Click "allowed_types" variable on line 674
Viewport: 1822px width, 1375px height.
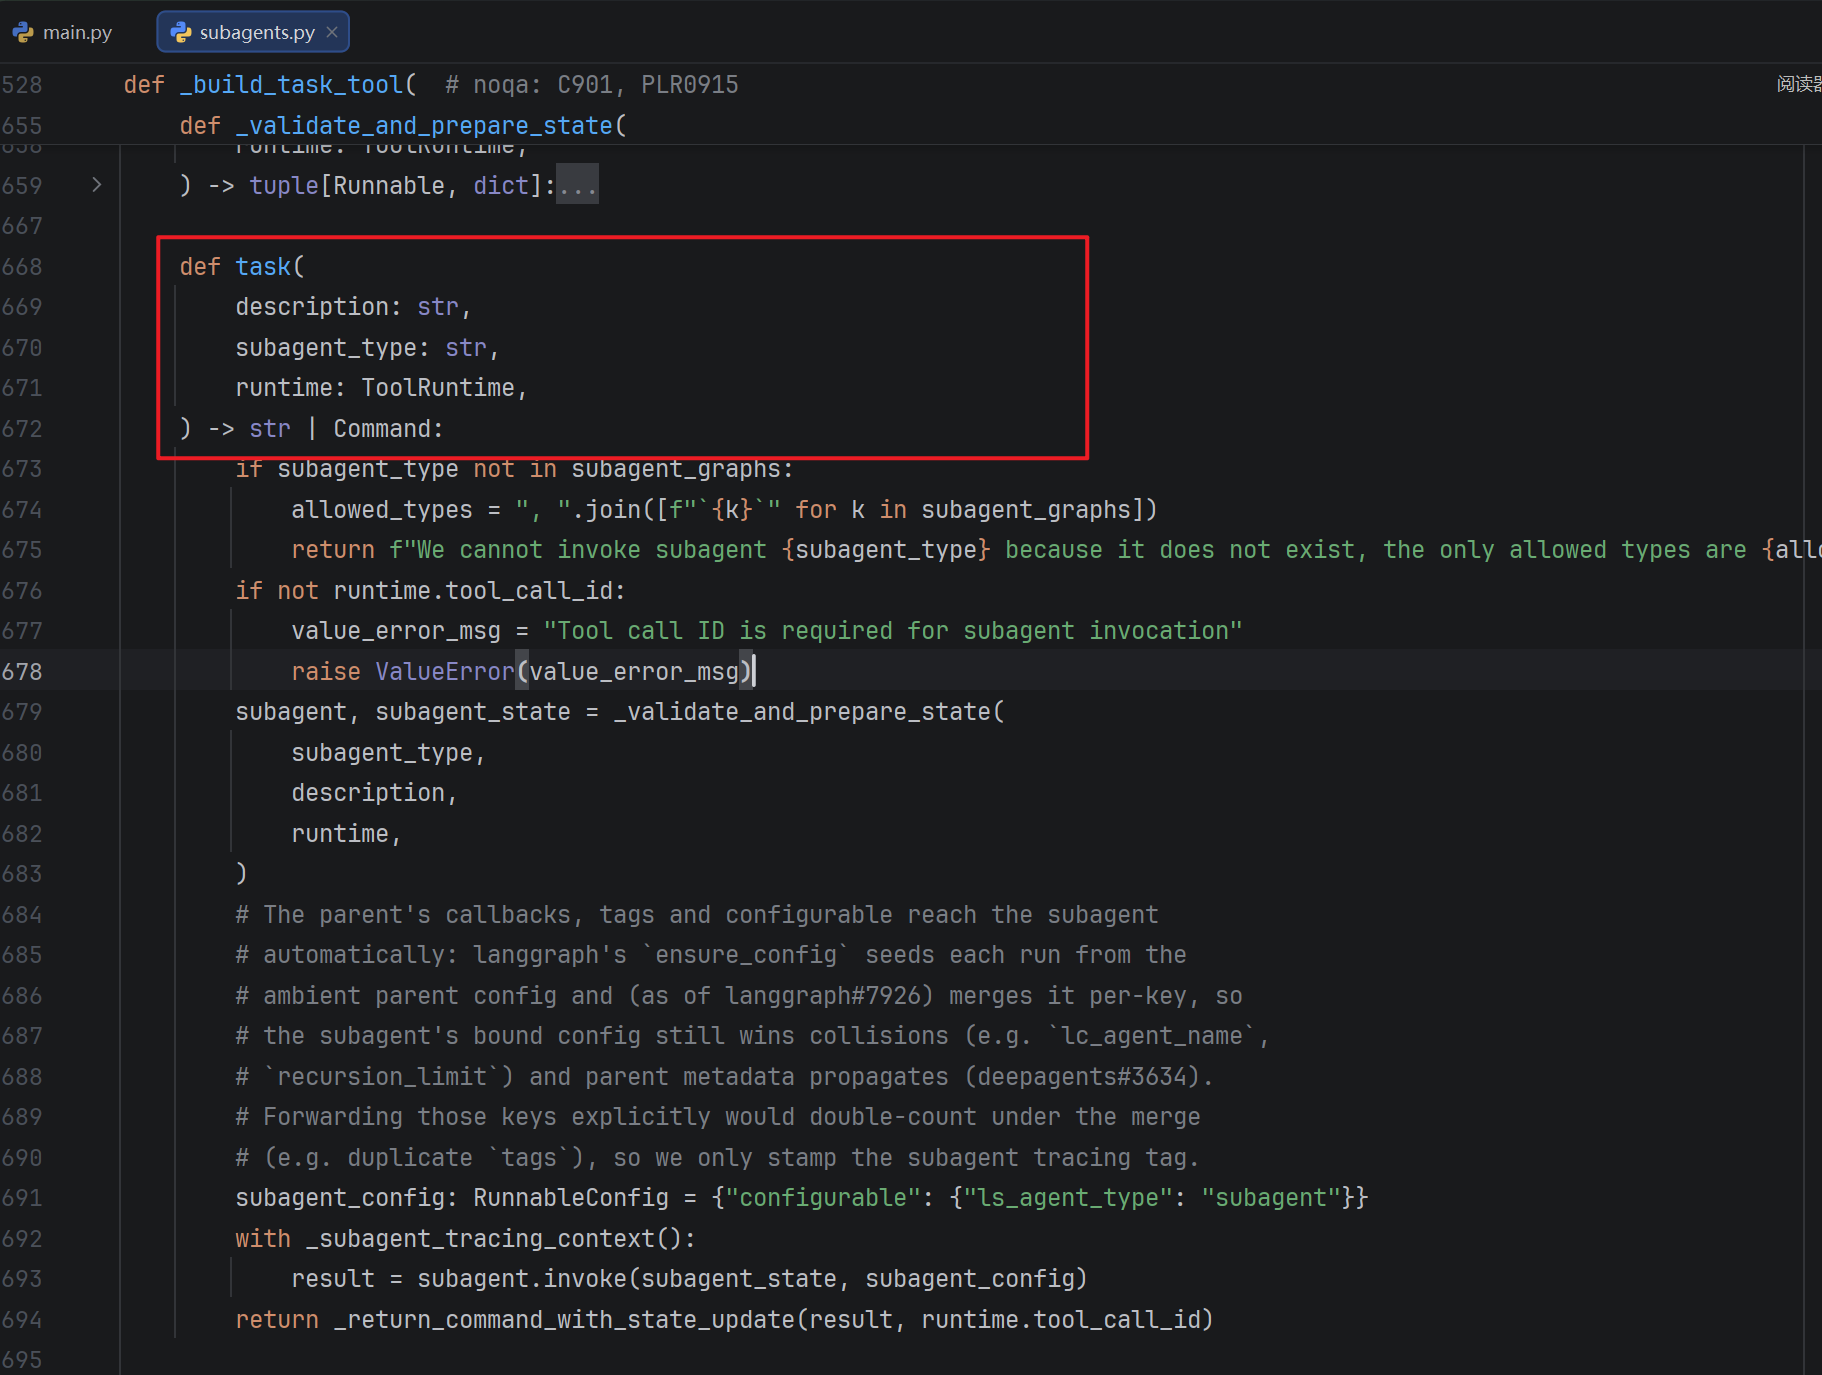[382, 510]
